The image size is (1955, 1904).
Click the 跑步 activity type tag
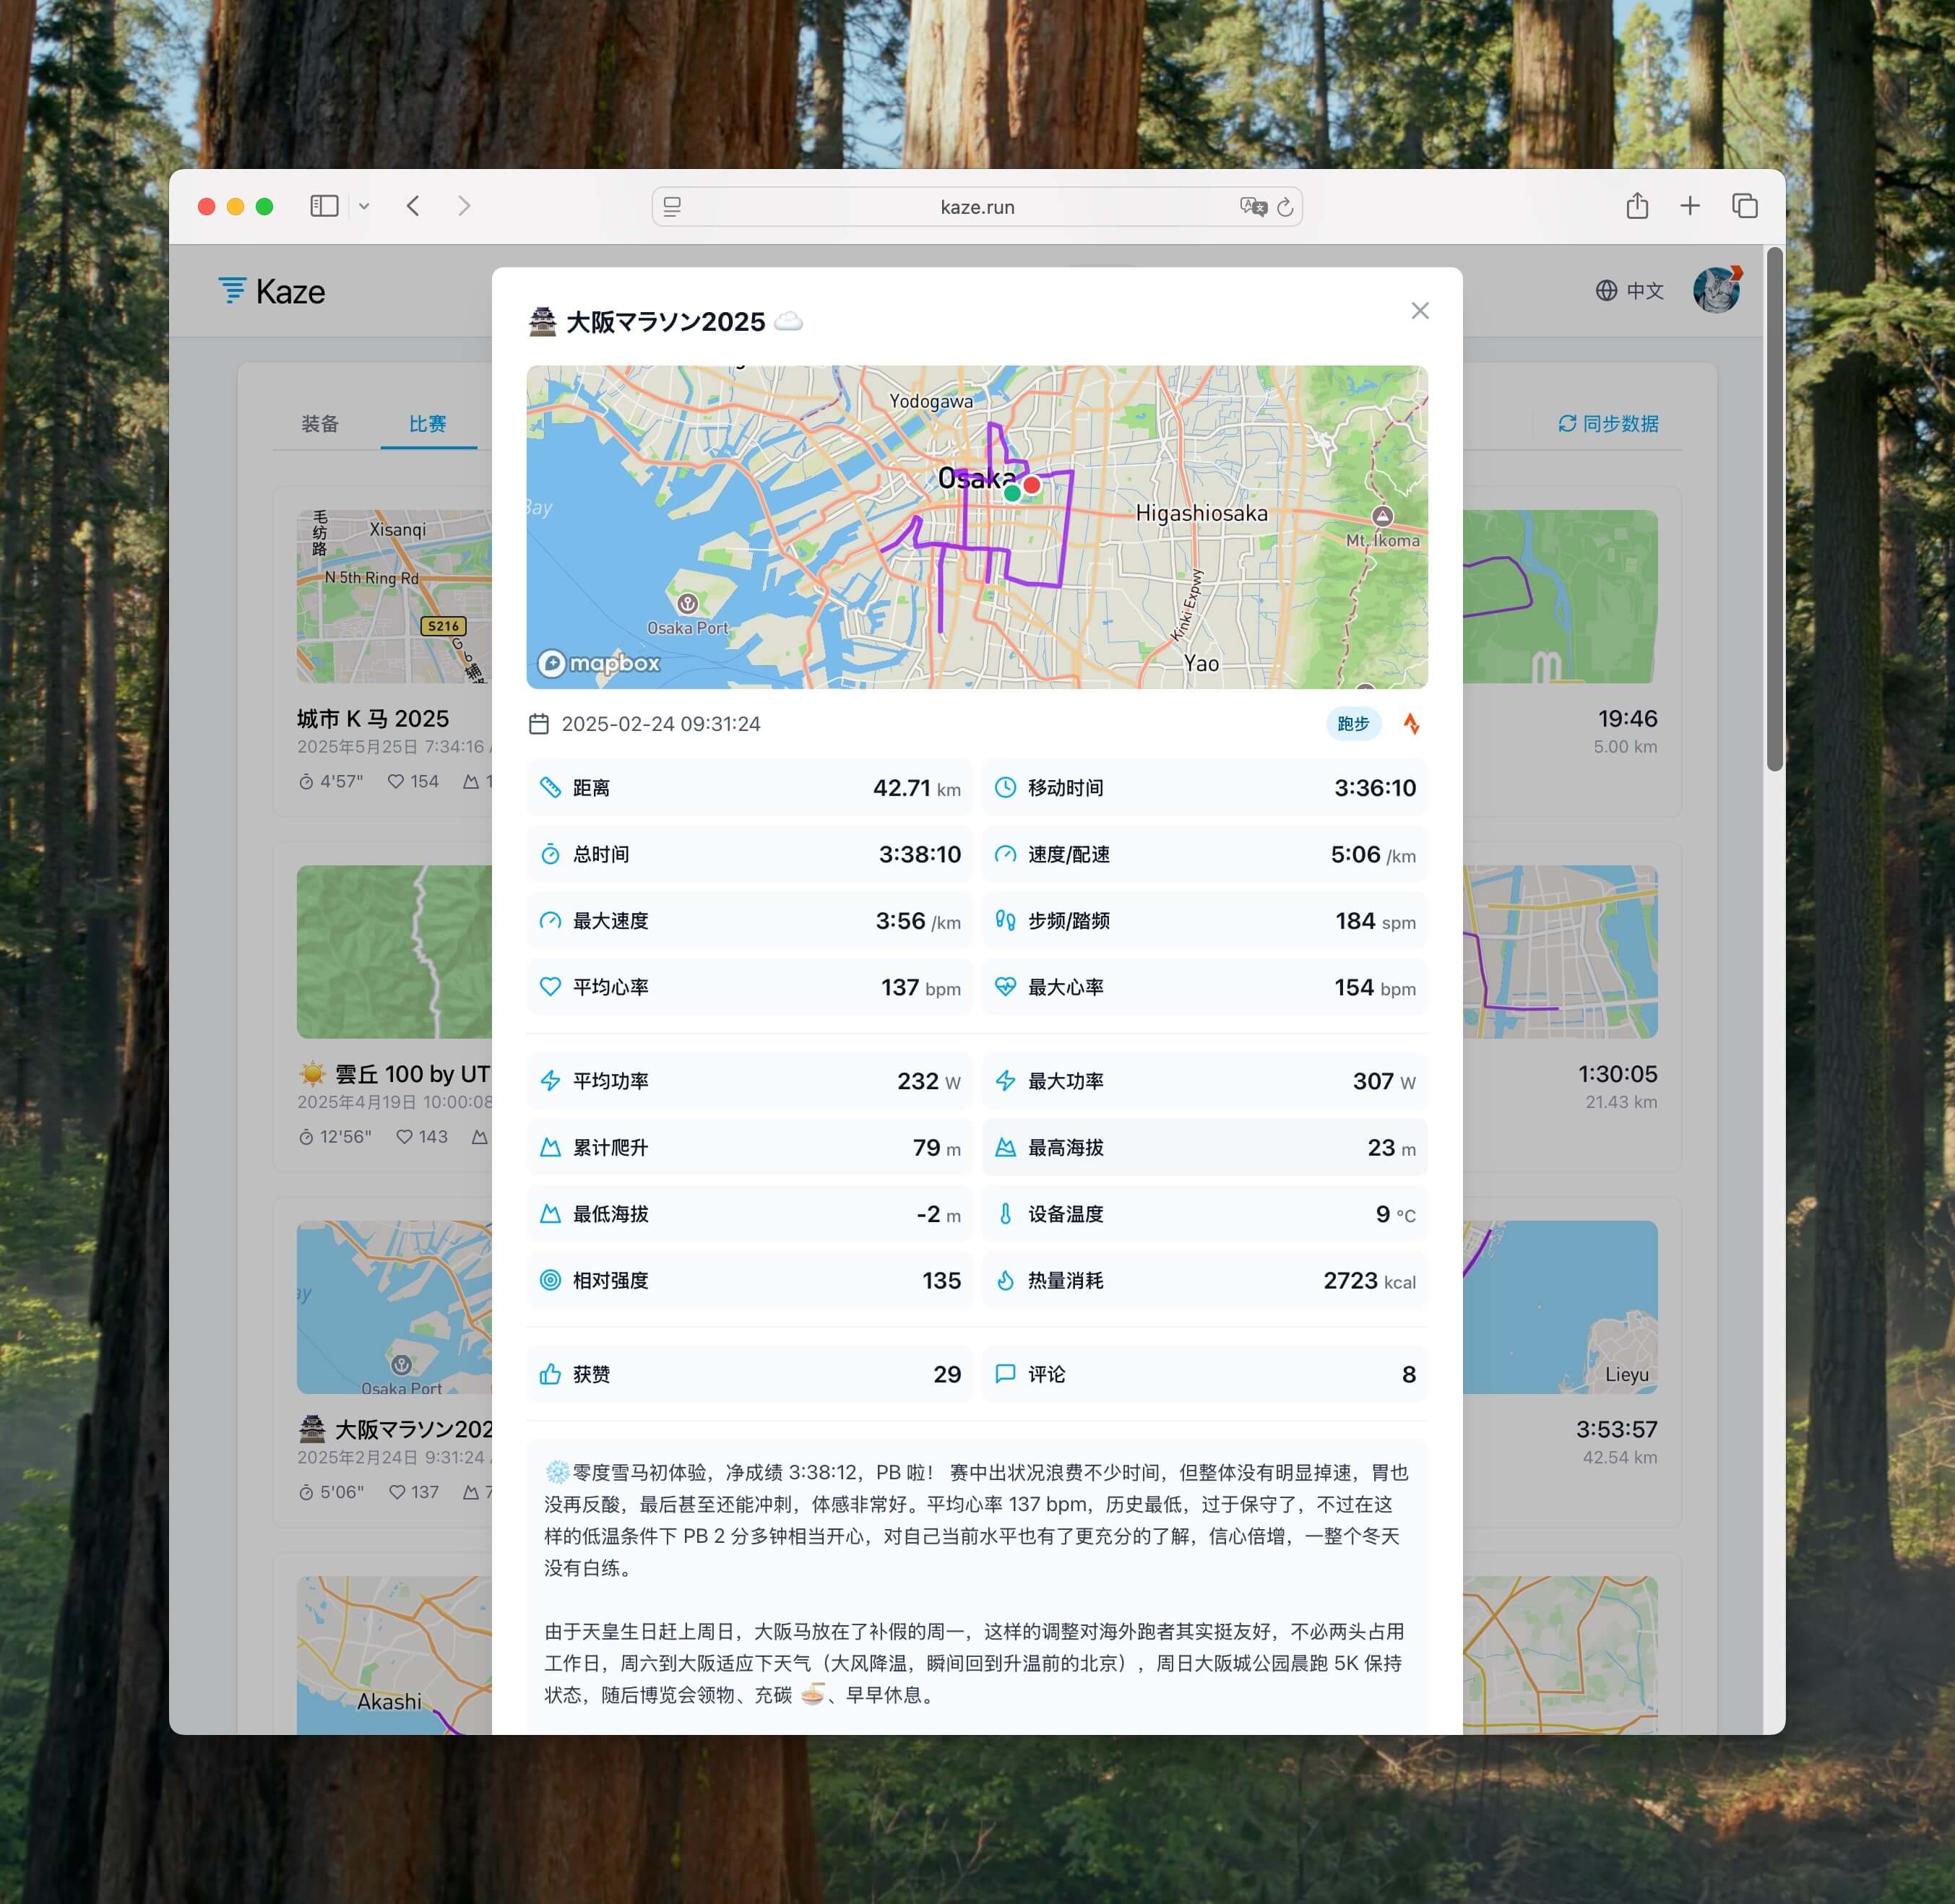(1353, 724)
